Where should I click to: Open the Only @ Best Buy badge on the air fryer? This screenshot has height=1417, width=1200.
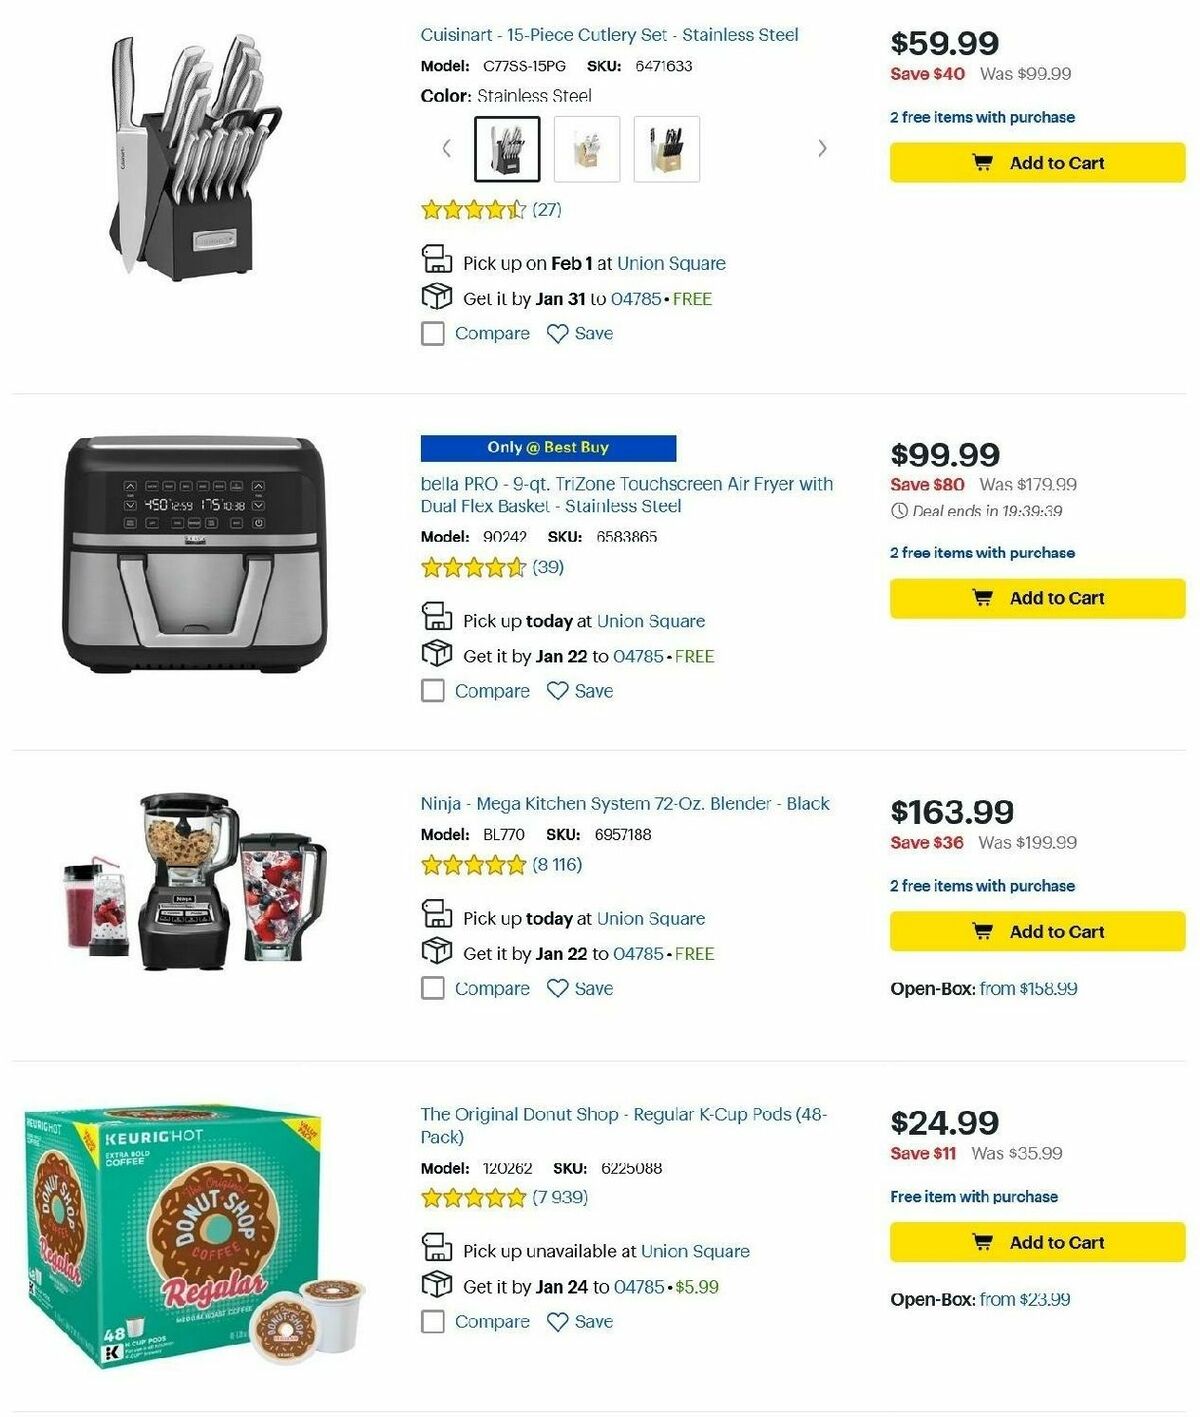547,447
